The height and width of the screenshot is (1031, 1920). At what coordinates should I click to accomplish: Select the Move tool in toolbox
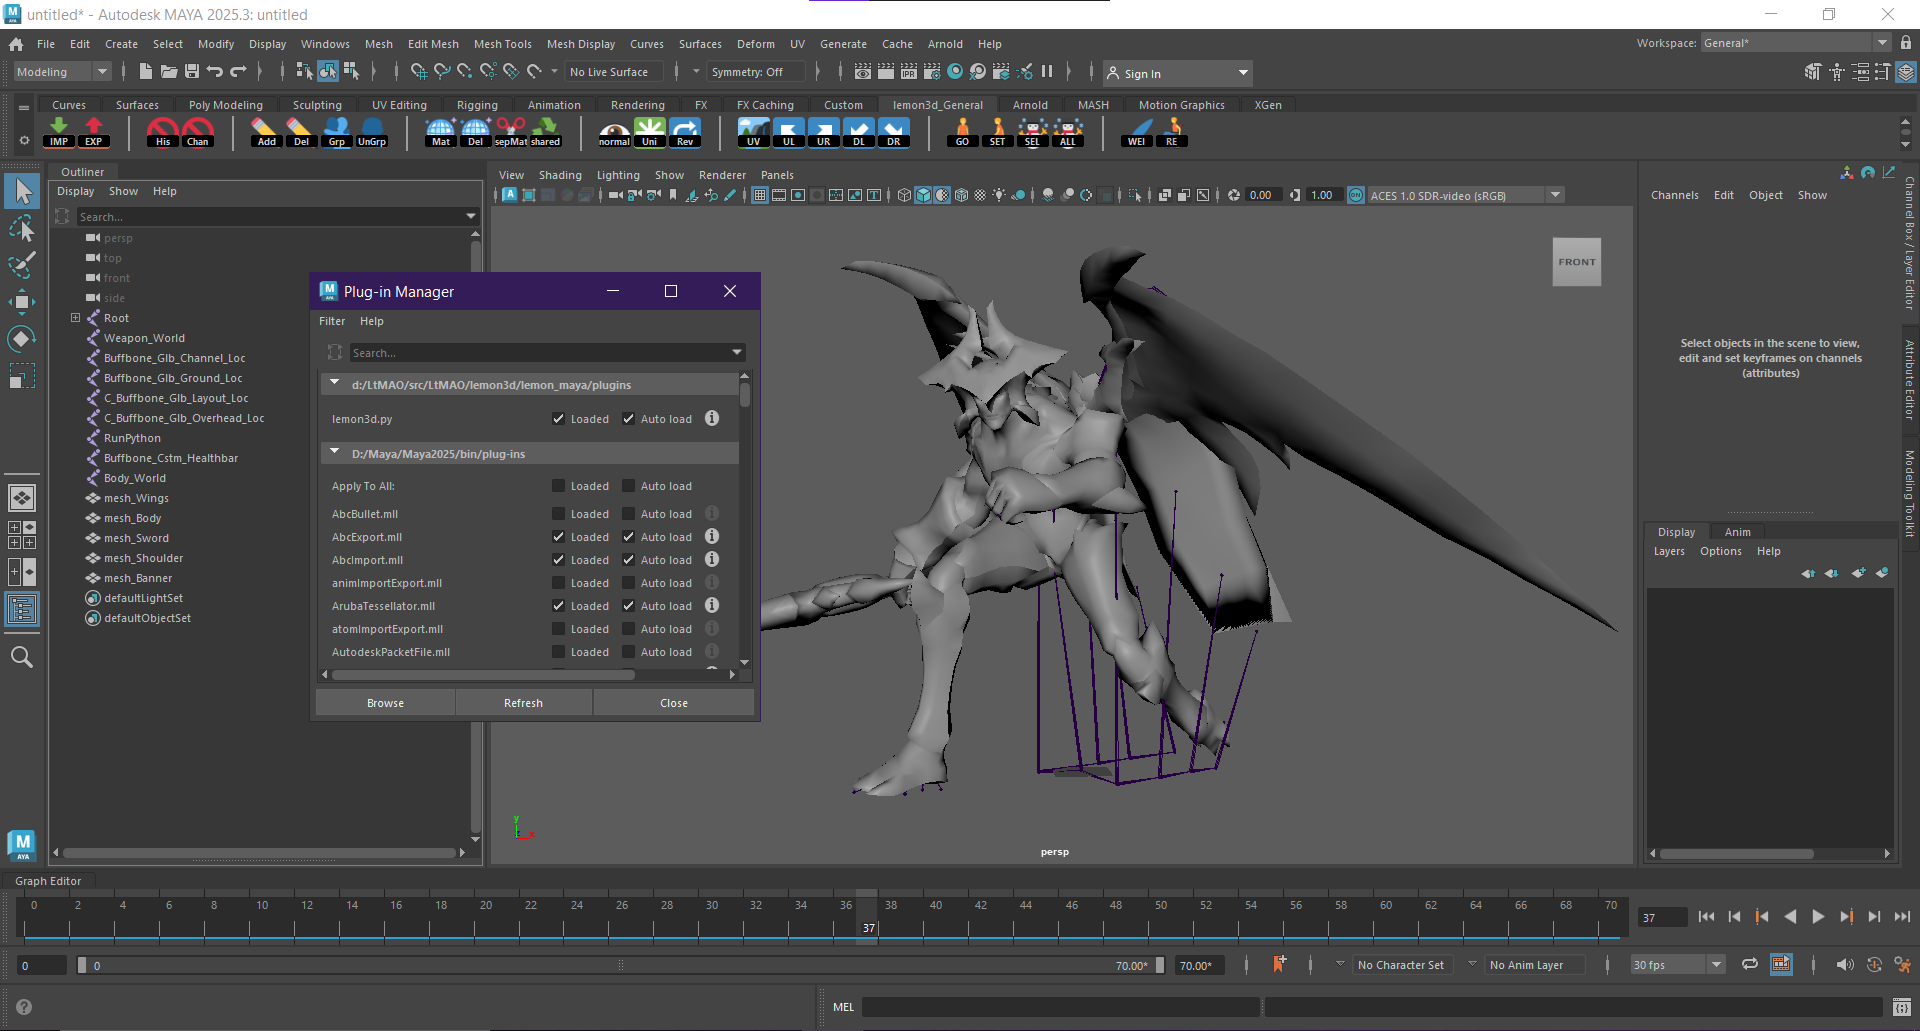pos(22,301)
